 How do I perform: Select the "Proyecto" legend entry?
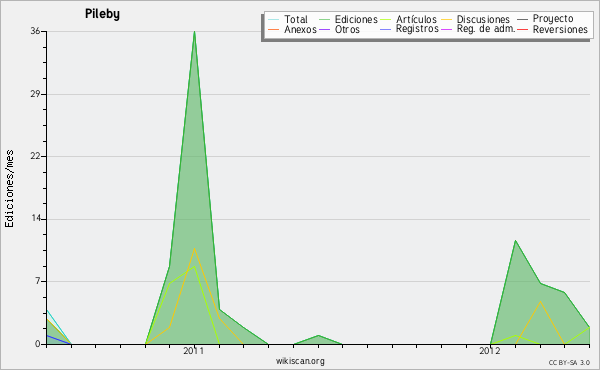tap(553, 19)
